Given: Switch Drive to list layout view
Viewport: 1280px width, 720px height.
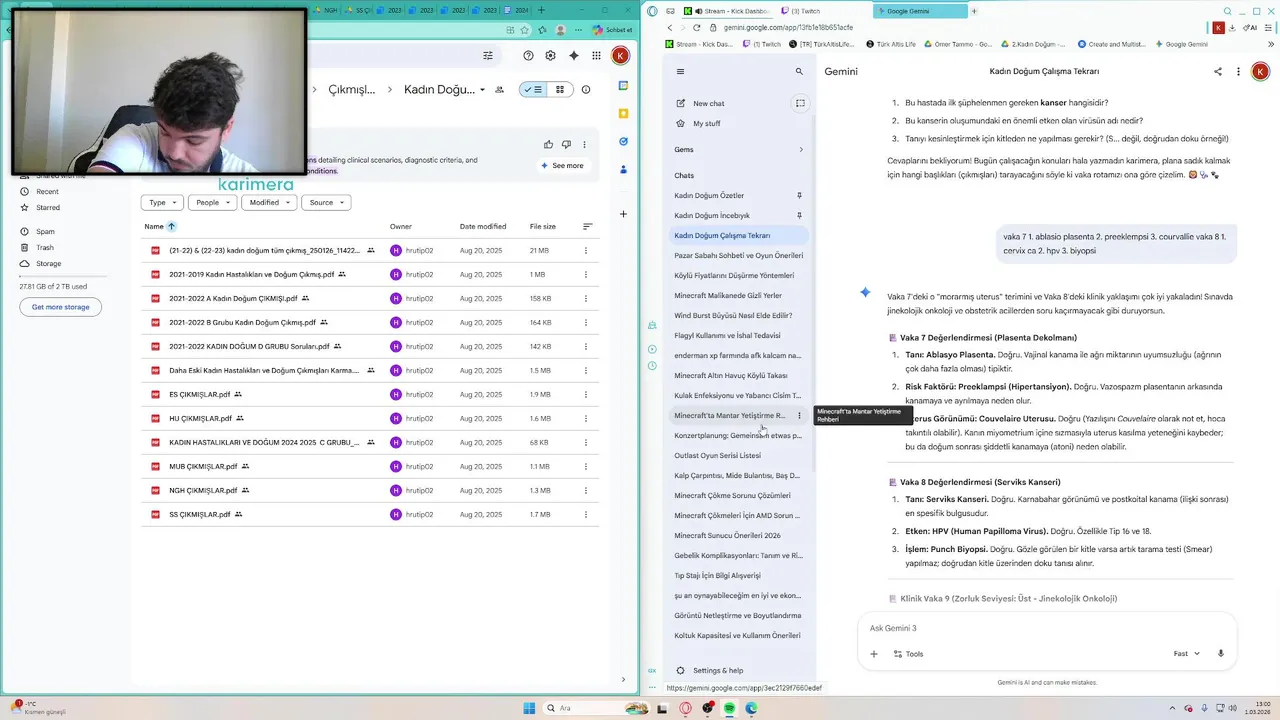Looking at the screenshot, I should (x=533, y=90).
